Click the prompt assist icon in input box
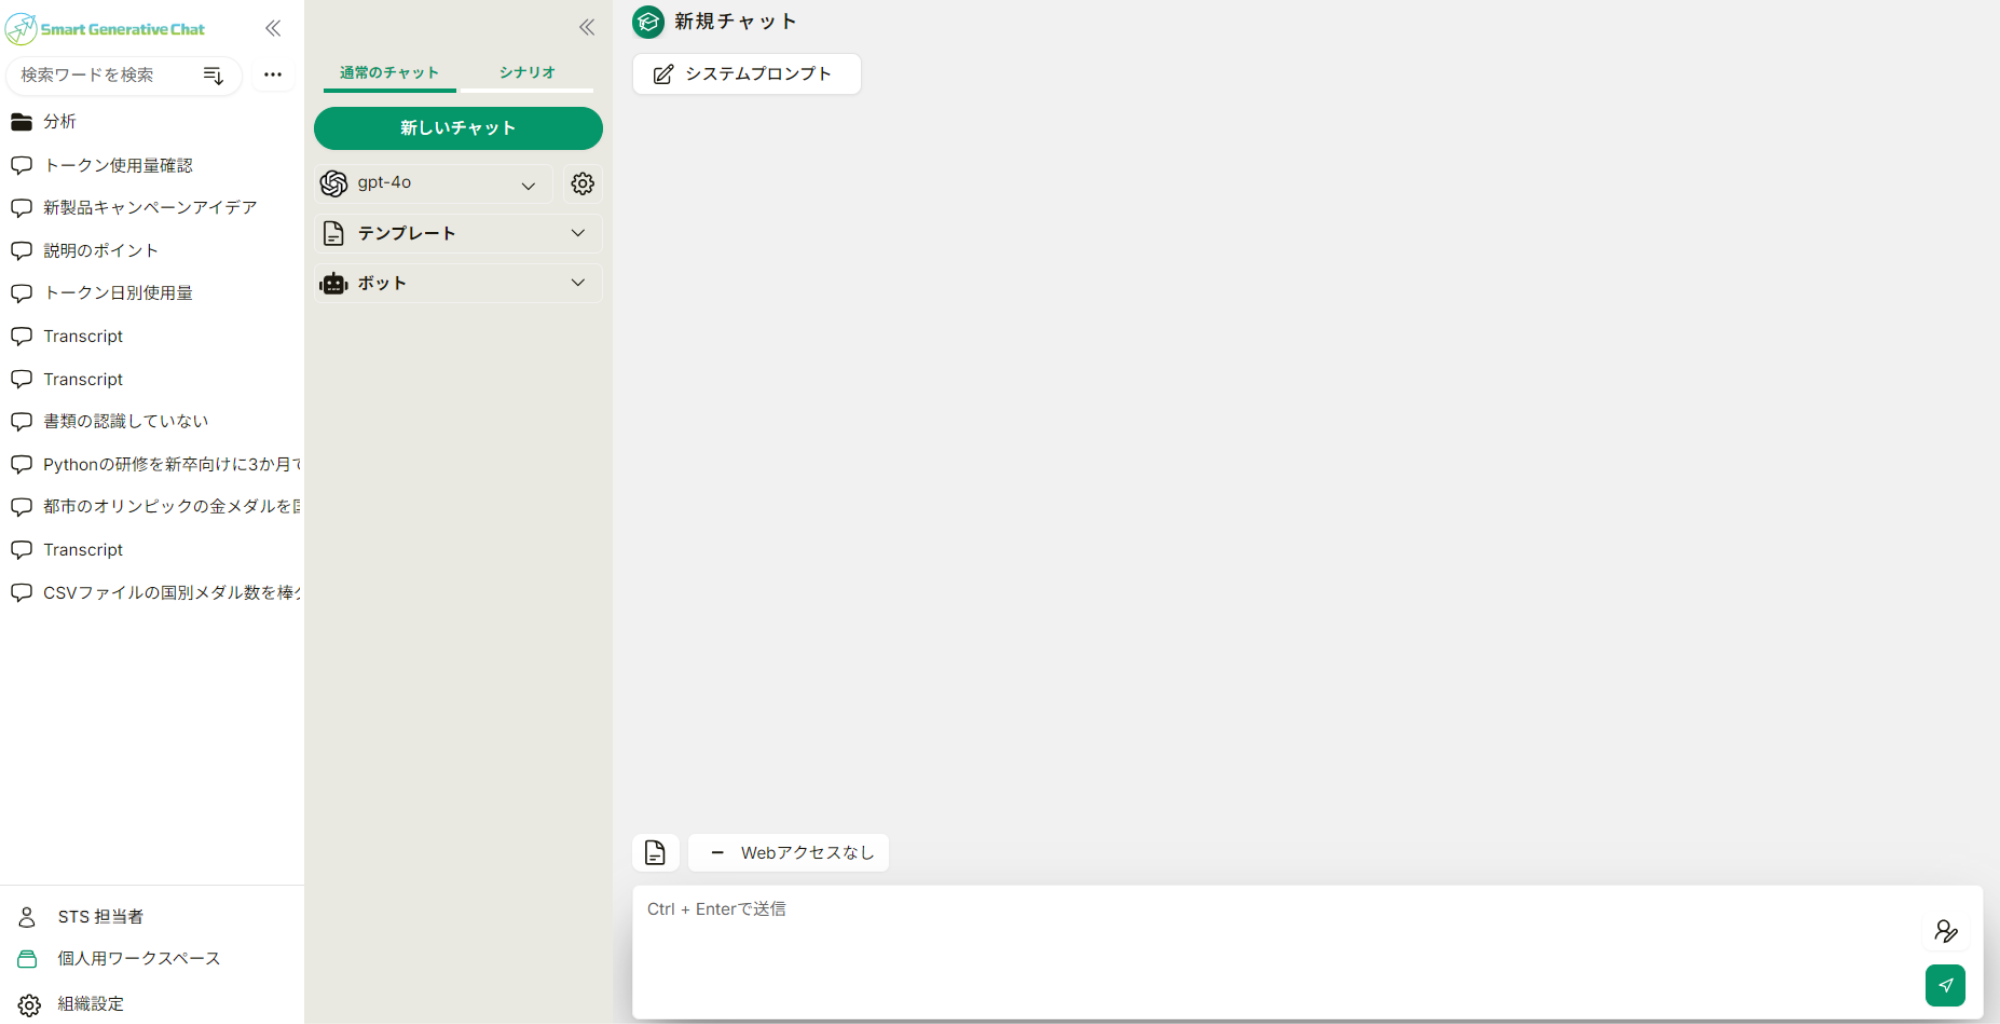 point(1945,931)
